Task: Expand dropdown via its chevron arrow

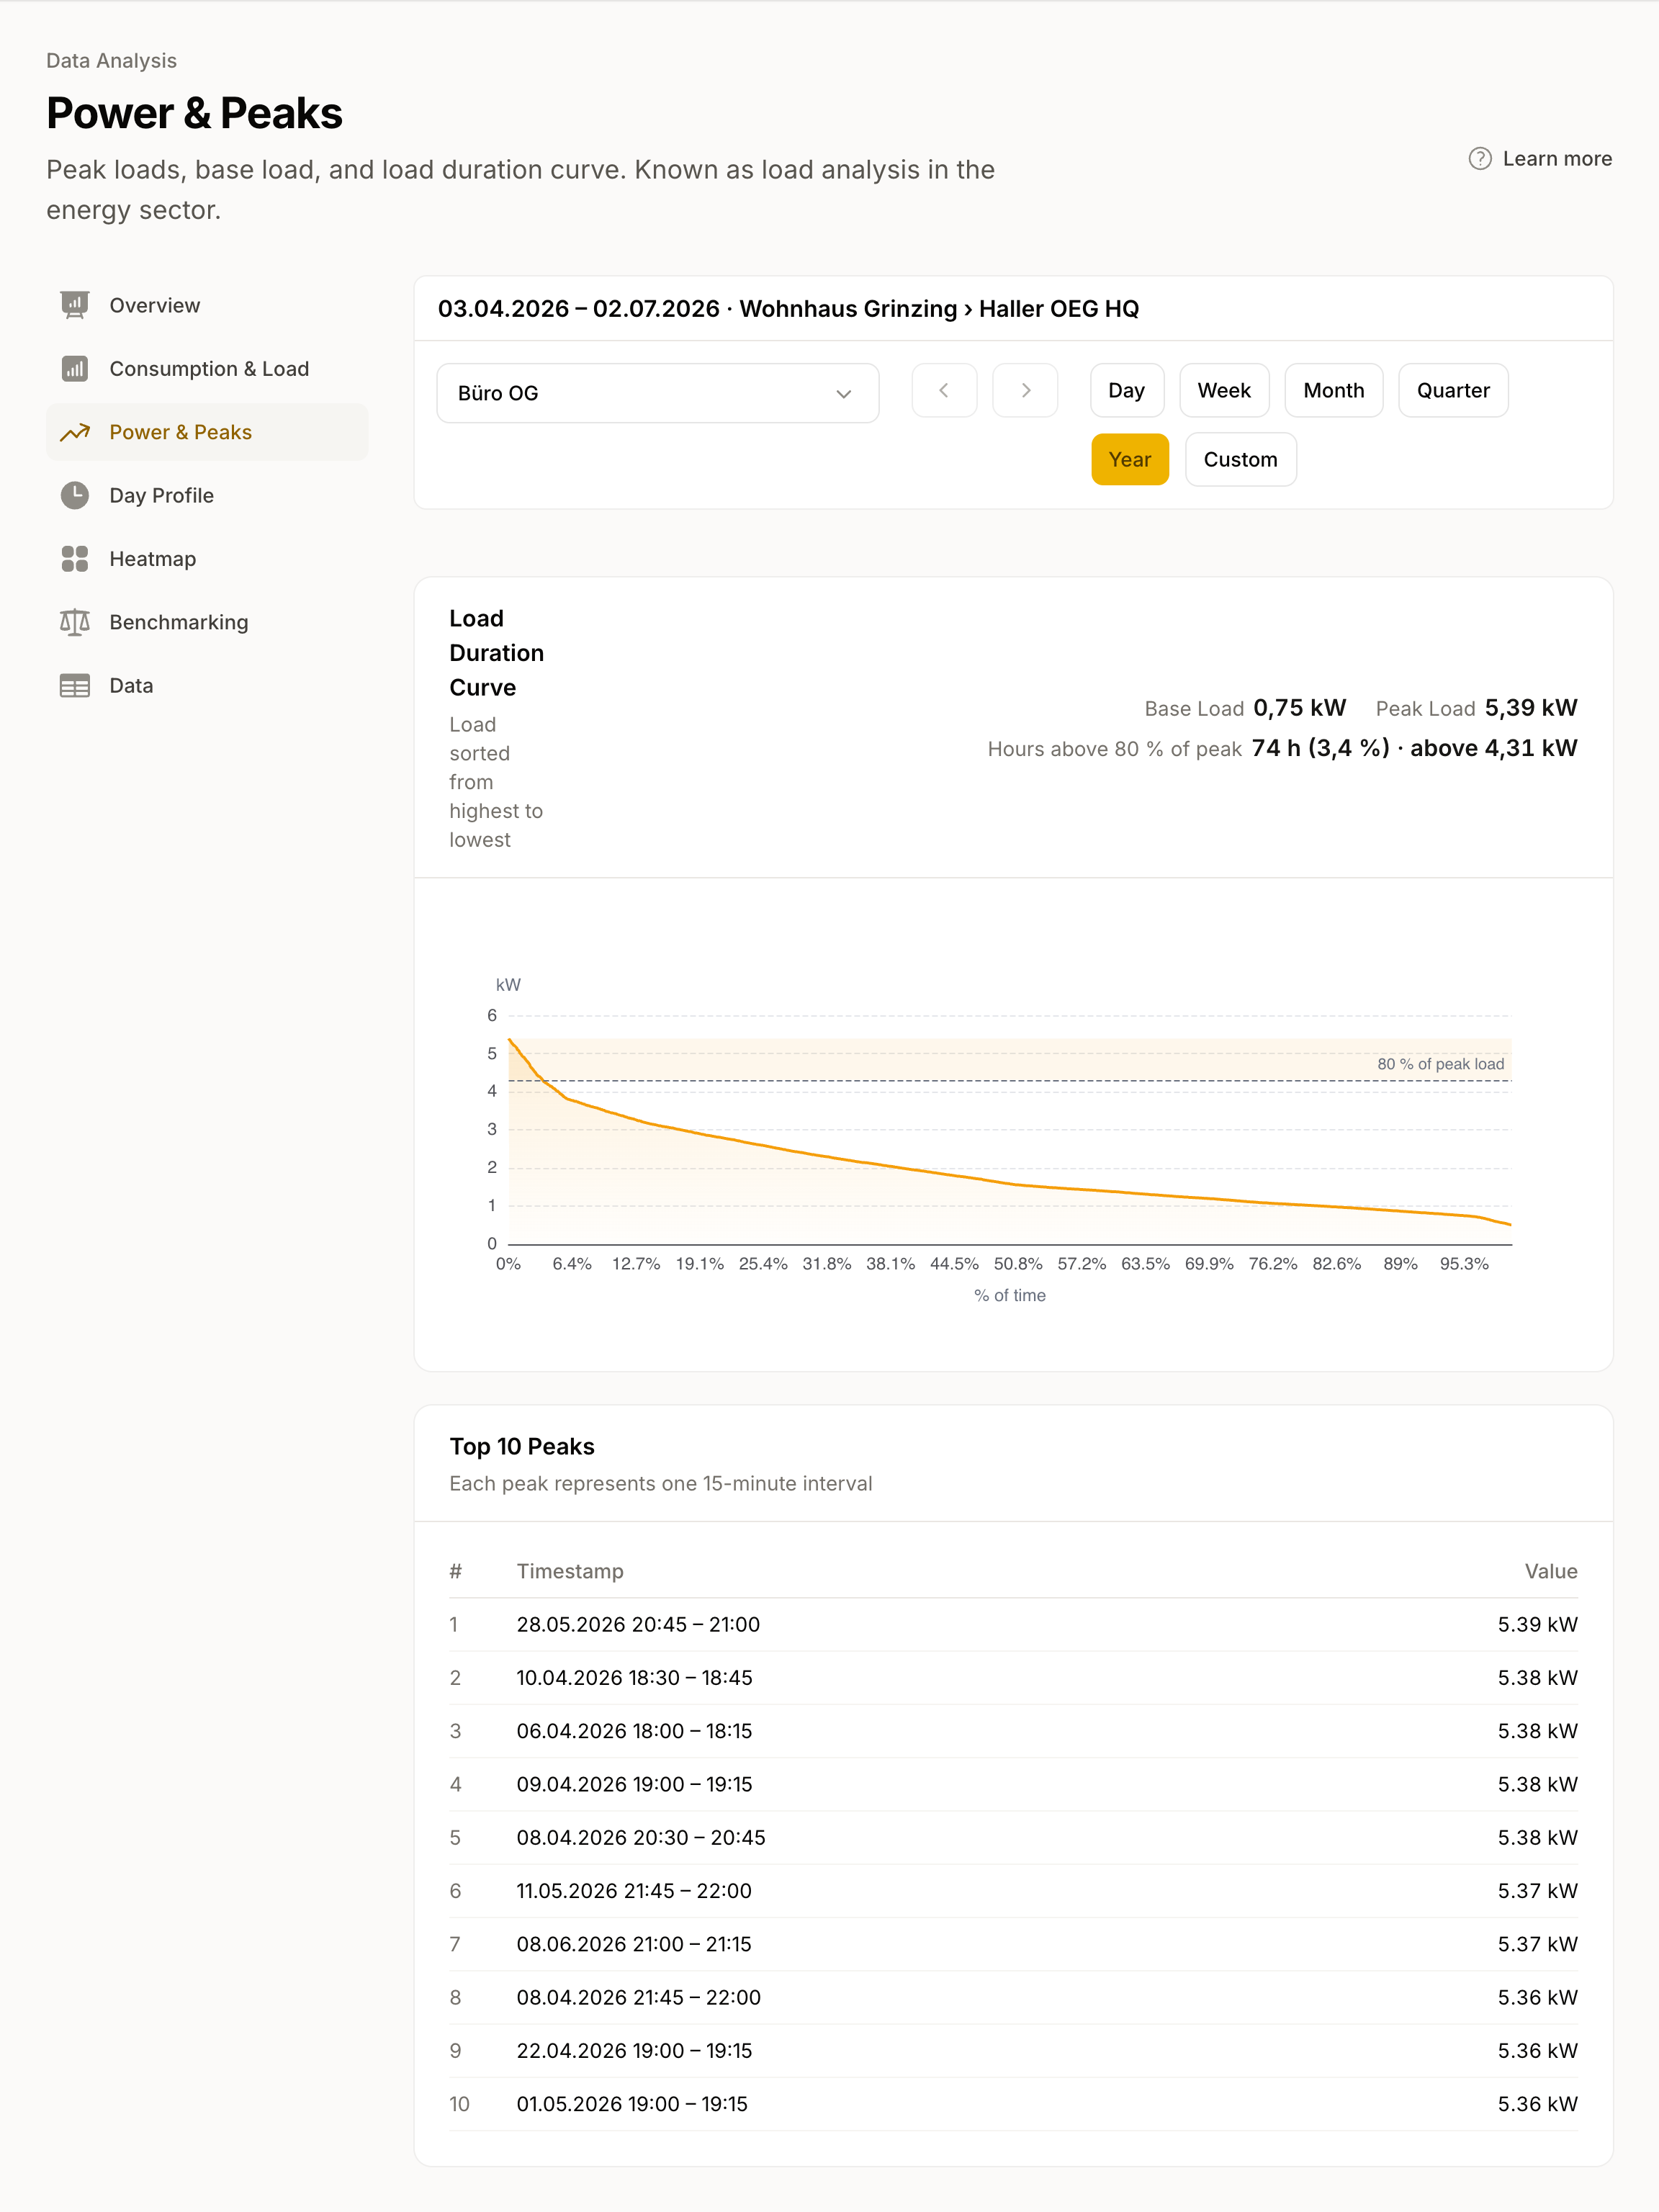Action: tap(844, 394)
